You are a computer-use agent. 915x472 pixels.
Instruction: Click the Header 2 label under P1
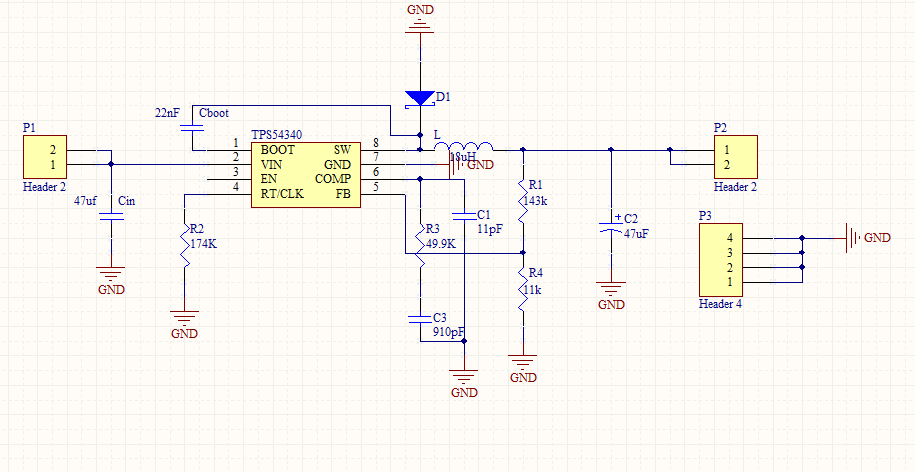(44, 187)
